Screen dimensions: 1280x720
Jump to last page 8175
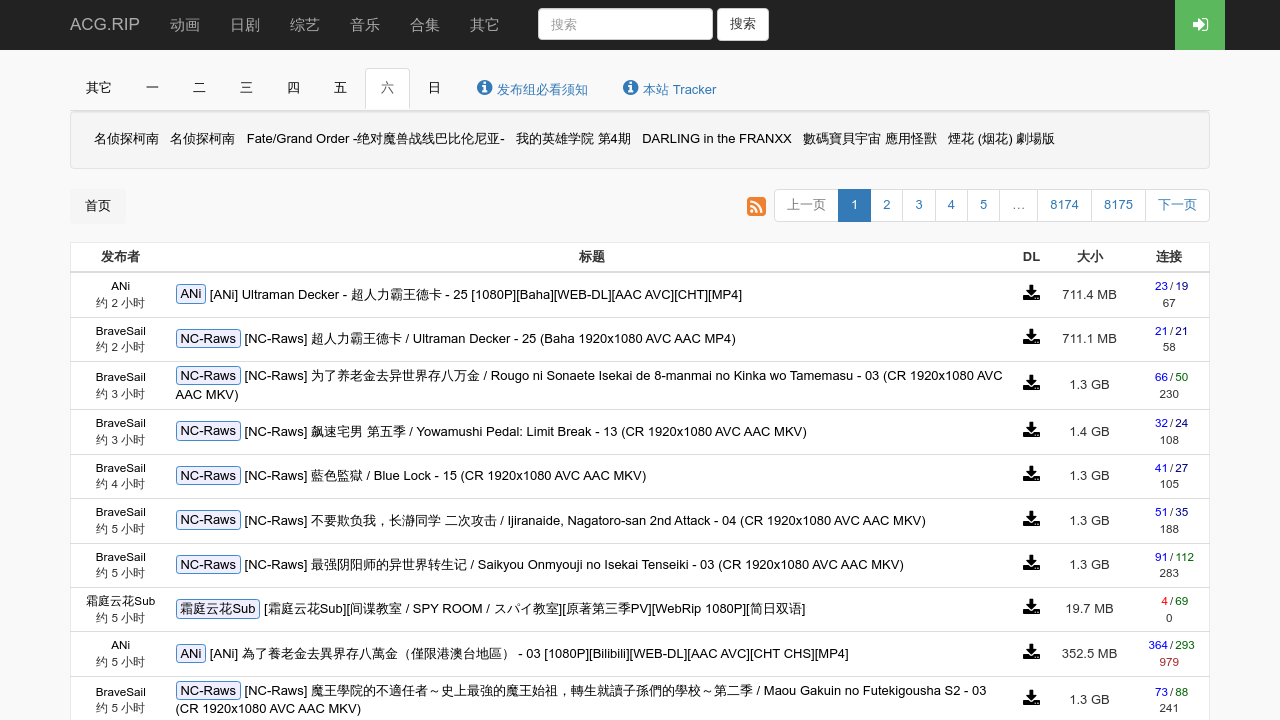pos(1118,205)
